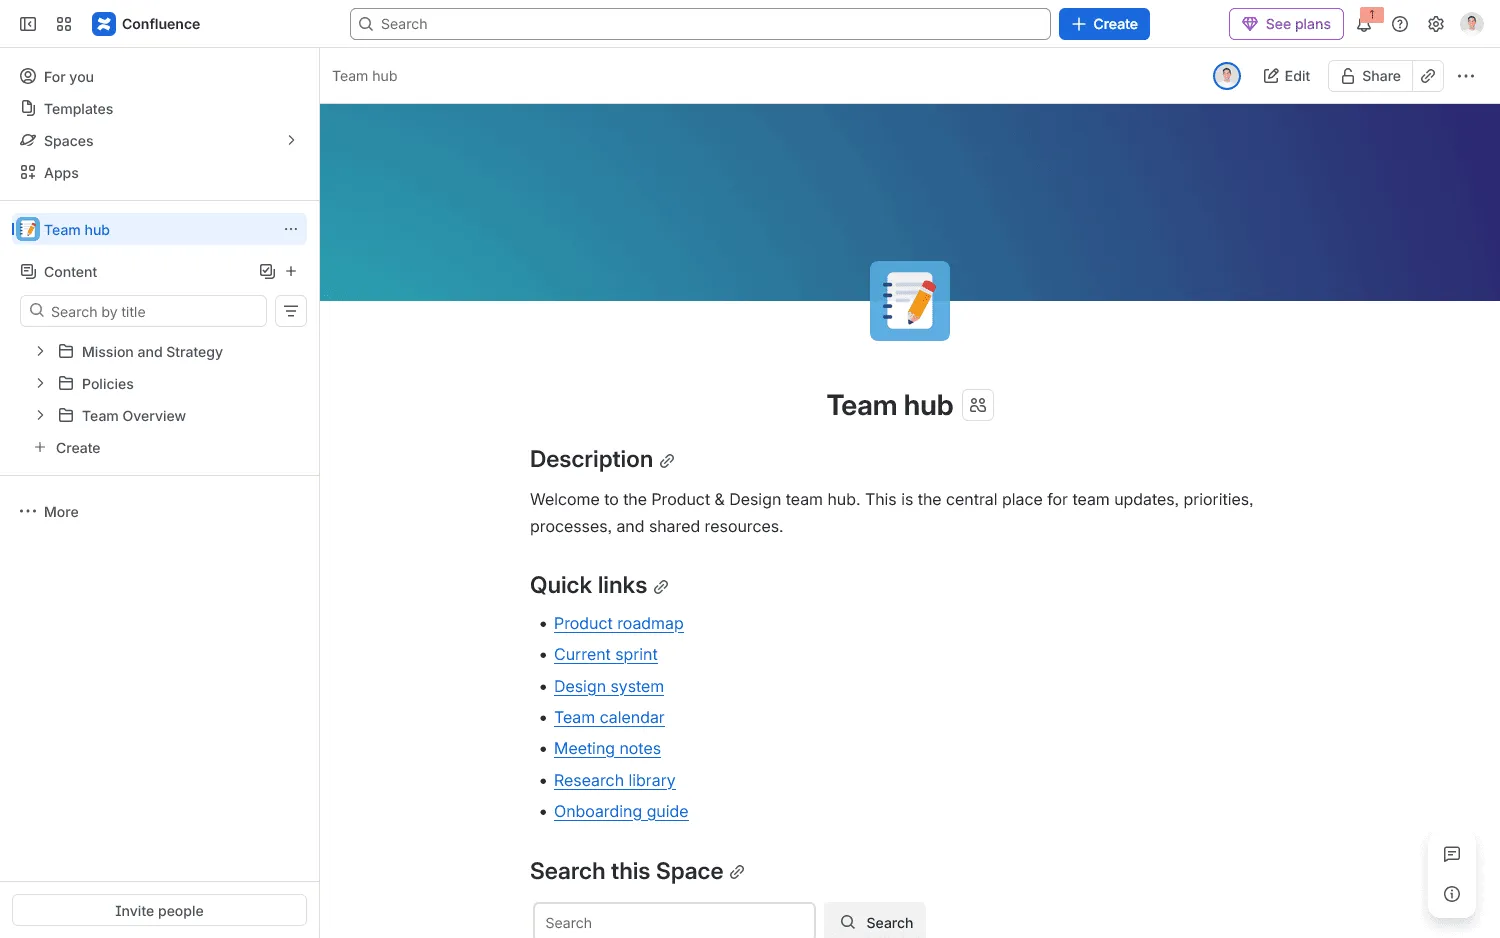This screenshot has height=938, width=1500.
Task: Open the profile avatar in the top bar
Action: [x=1472, y=24]
